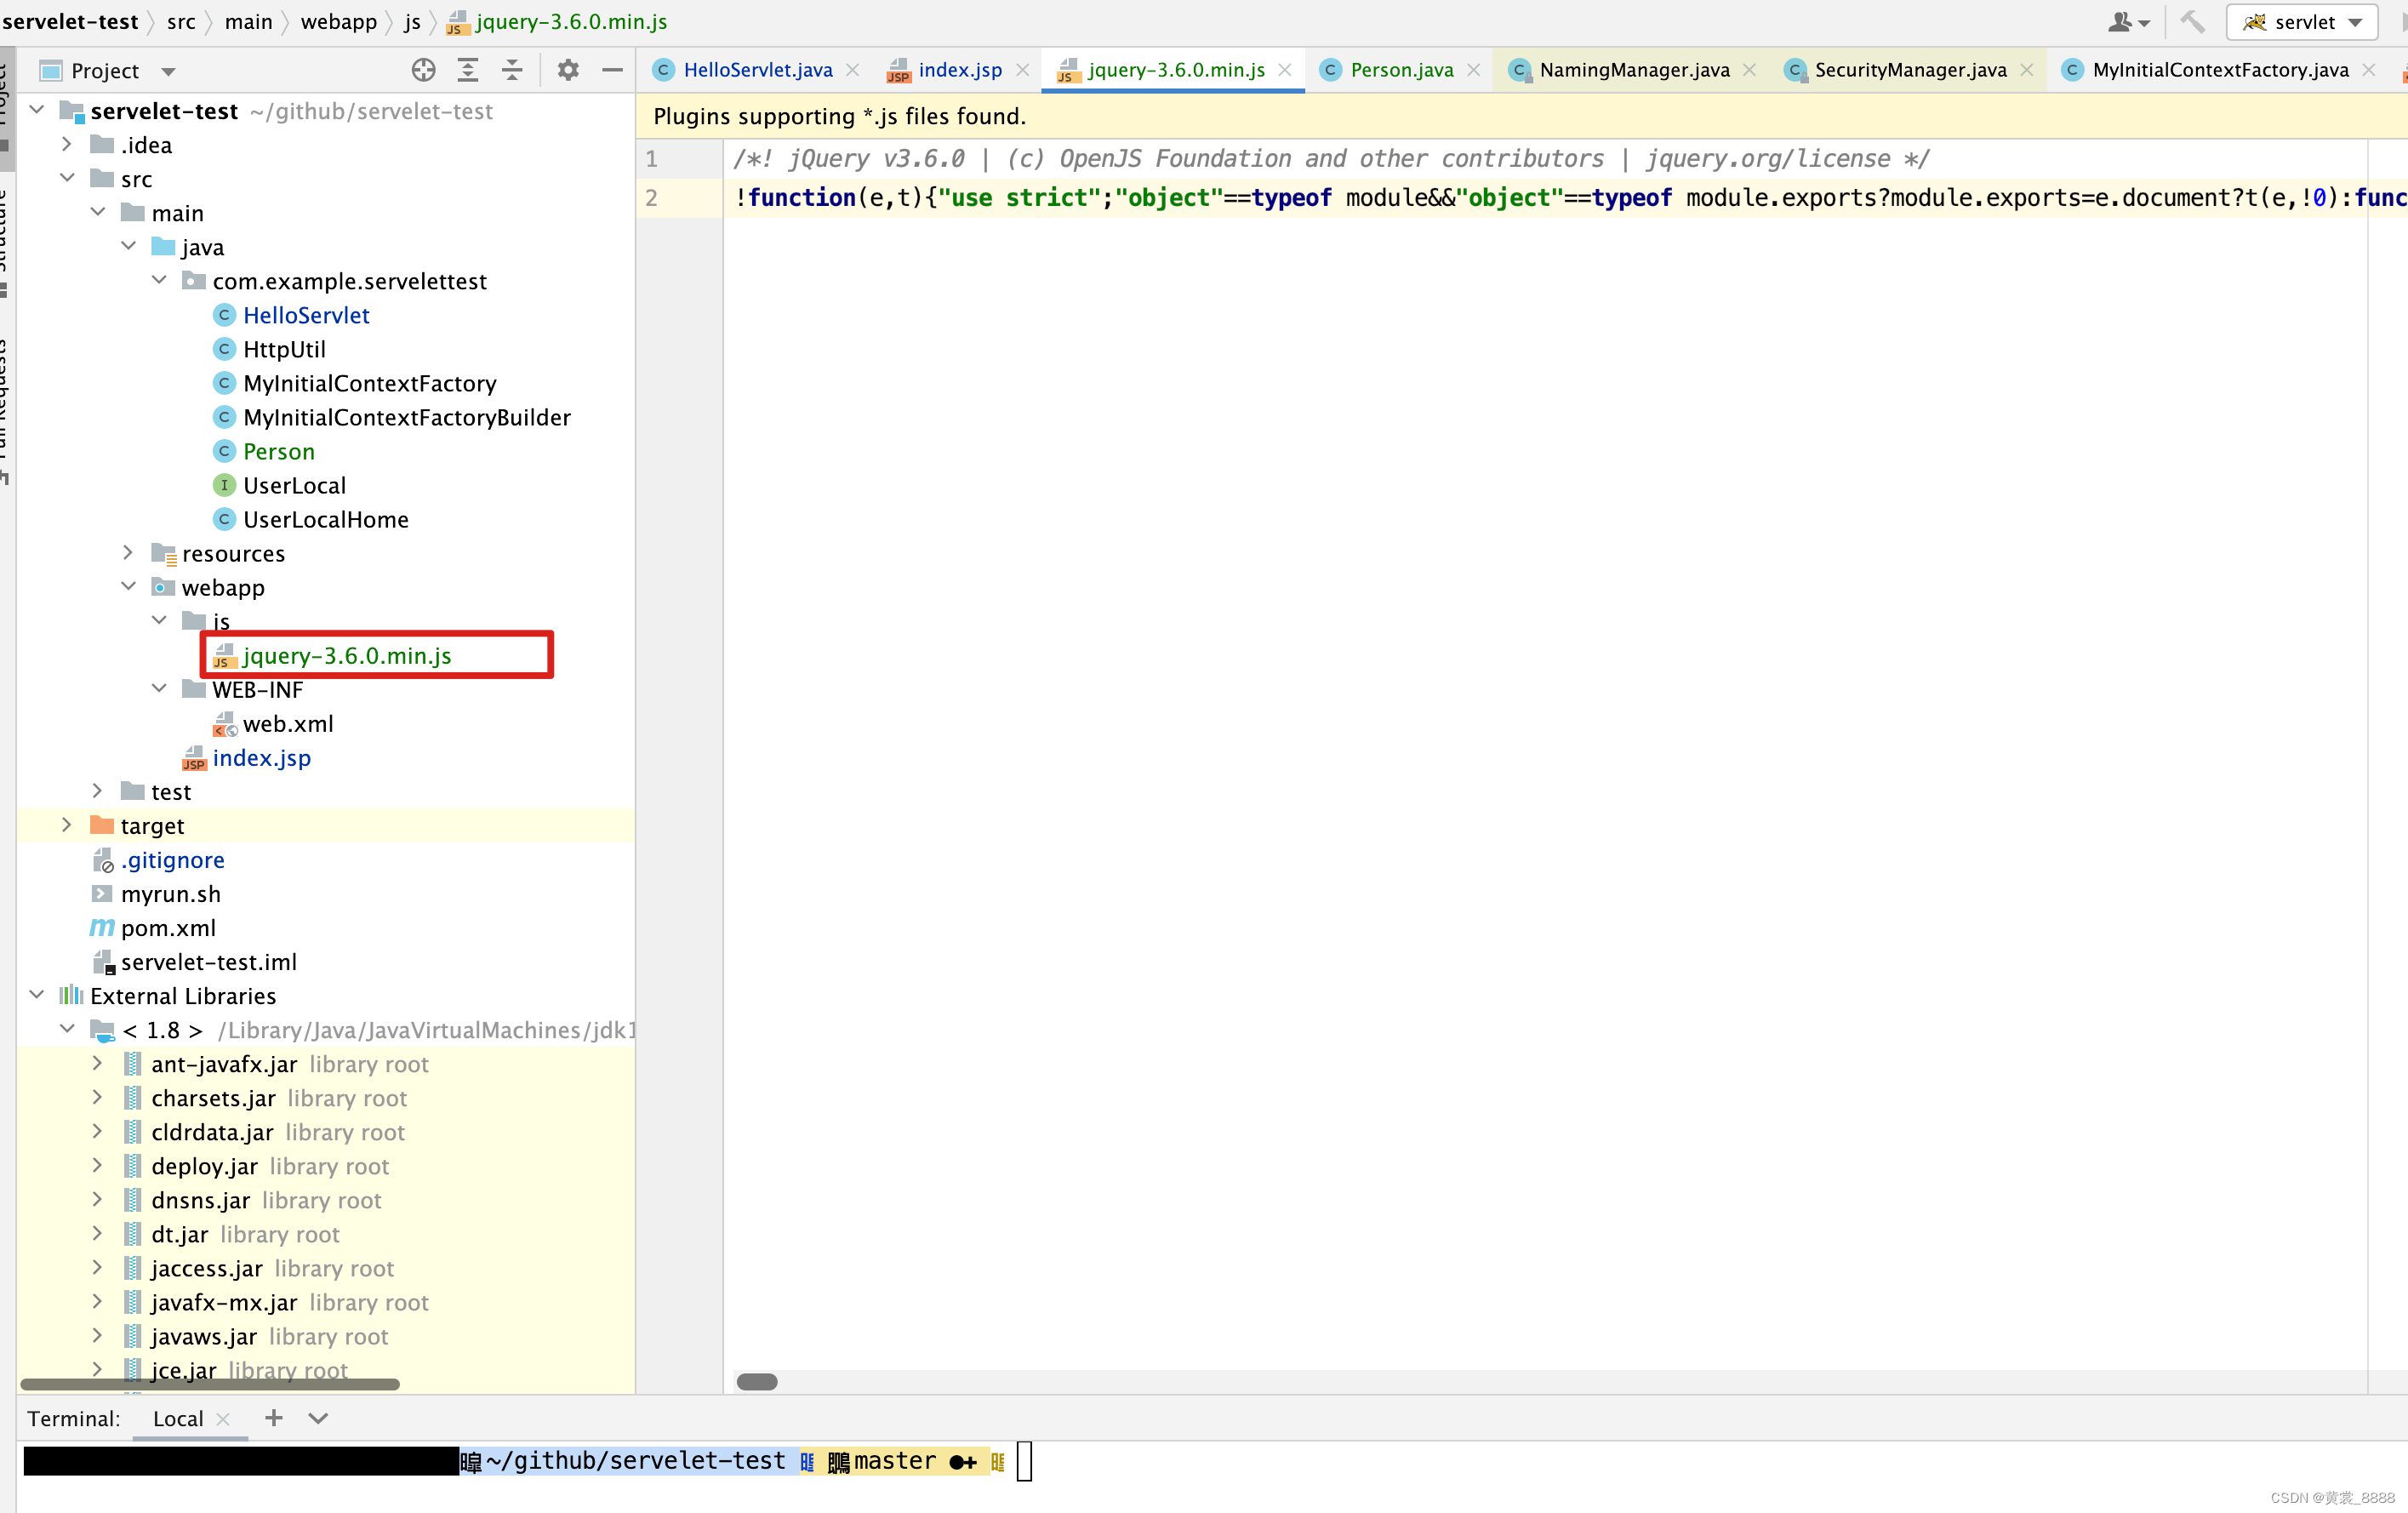Click 'src' in the breadcrumb path
The image size is (2408, 1513).
point(181,21)
